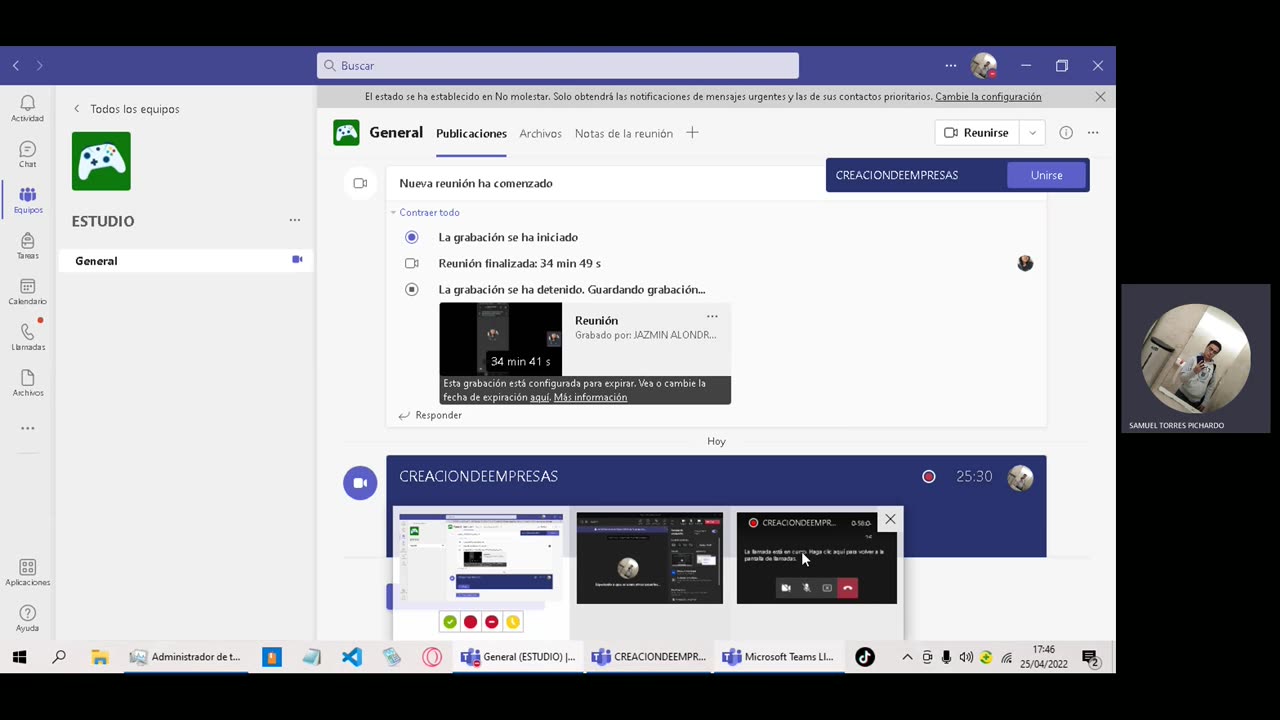The width and height of the screenshot is (1280, 720).
Task: Toggle camera in the call preview thumbnail
Action: coord(786,588)
